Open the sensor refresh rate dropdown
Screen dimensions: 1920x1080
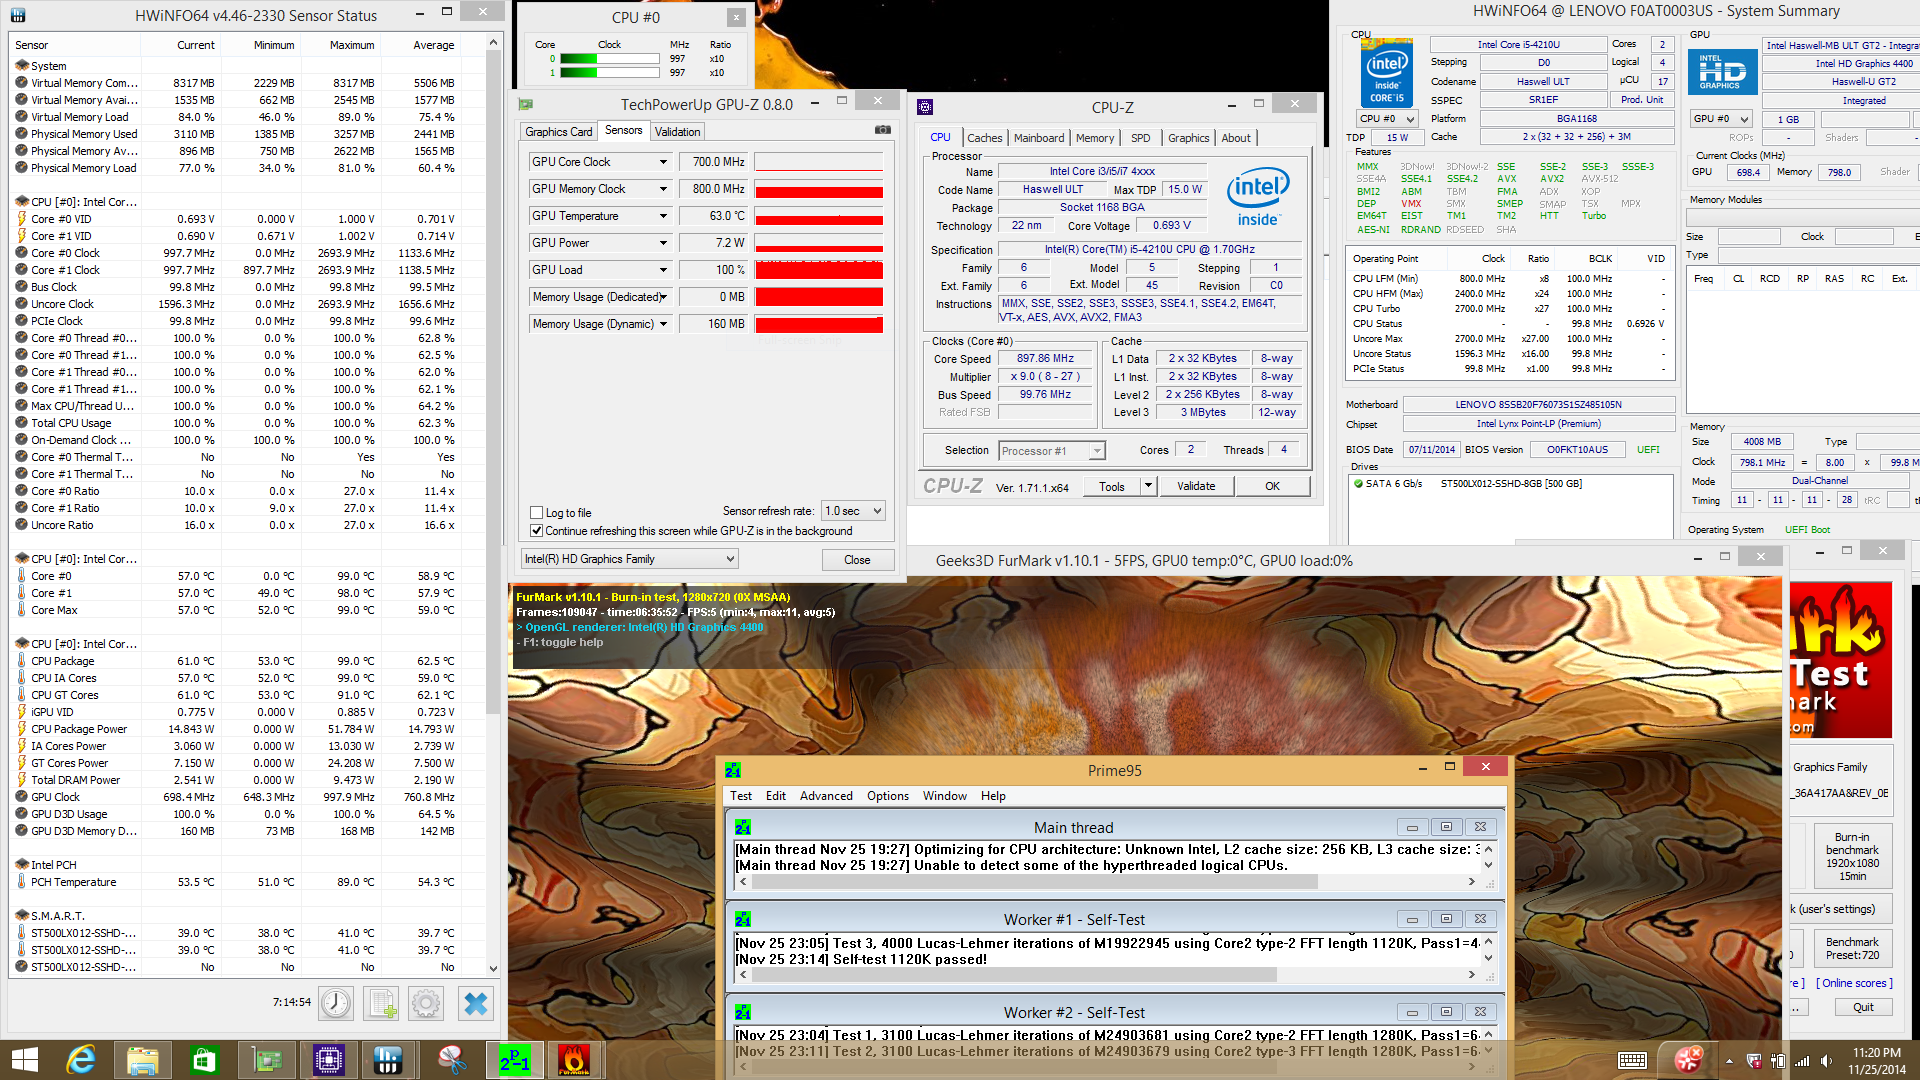(x=853, y=511)
